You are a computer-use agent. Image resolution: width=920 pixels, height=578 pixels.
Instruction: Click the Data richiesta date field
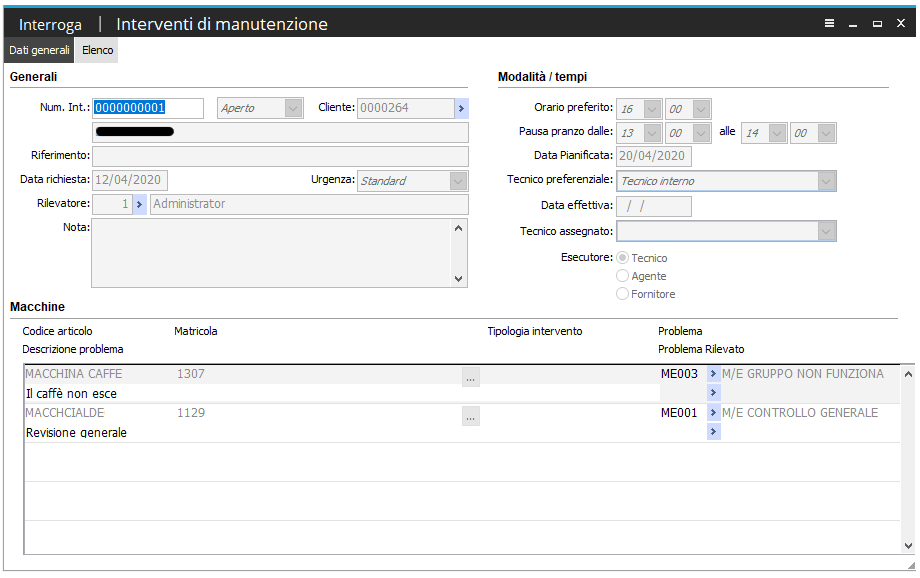tap(130, 180)
